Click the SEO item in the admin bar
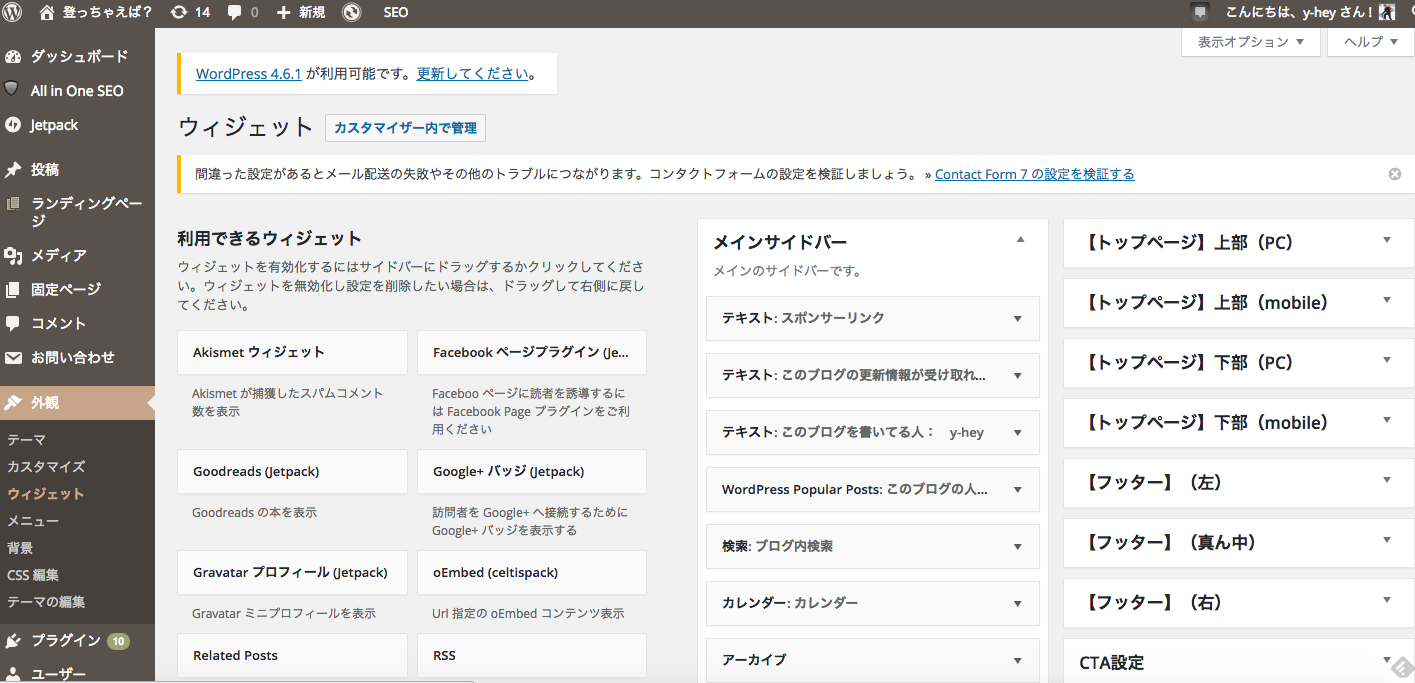Image resolution: width=1415 pixels, height=683 pixels. (x=396, y=13)
